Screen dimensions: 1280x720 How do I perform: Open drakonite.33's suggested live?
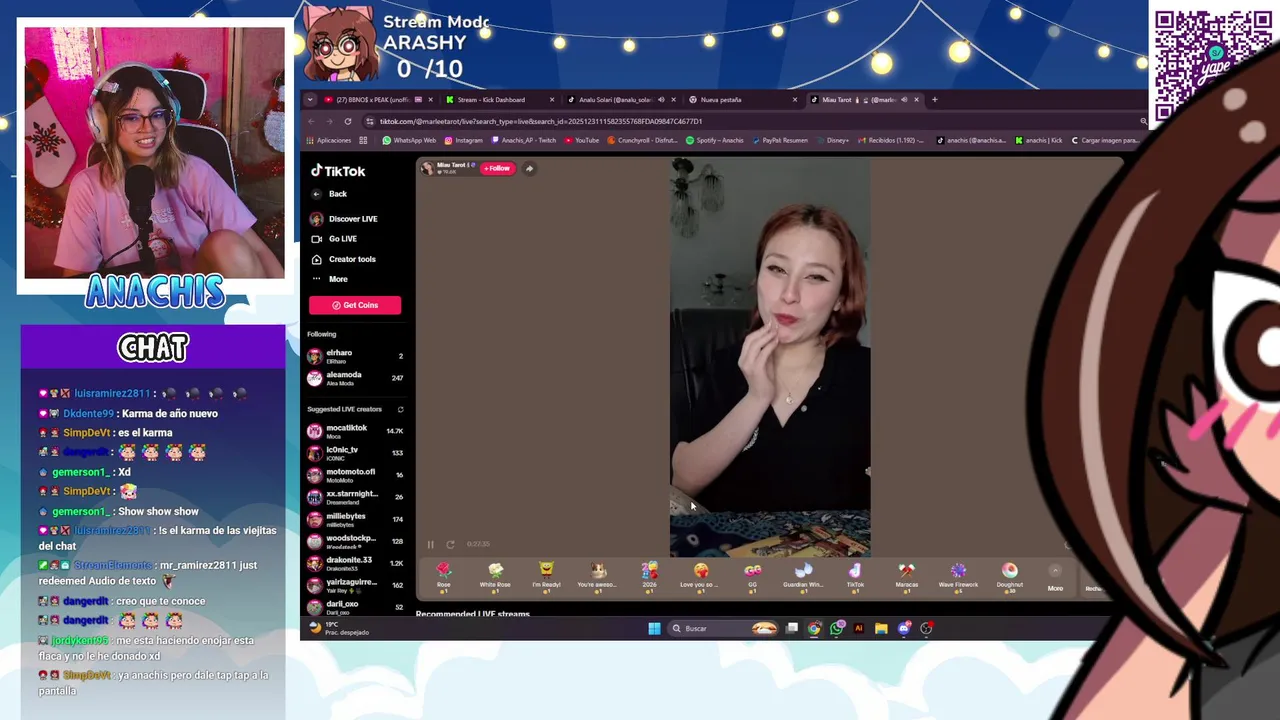(356, 563)
